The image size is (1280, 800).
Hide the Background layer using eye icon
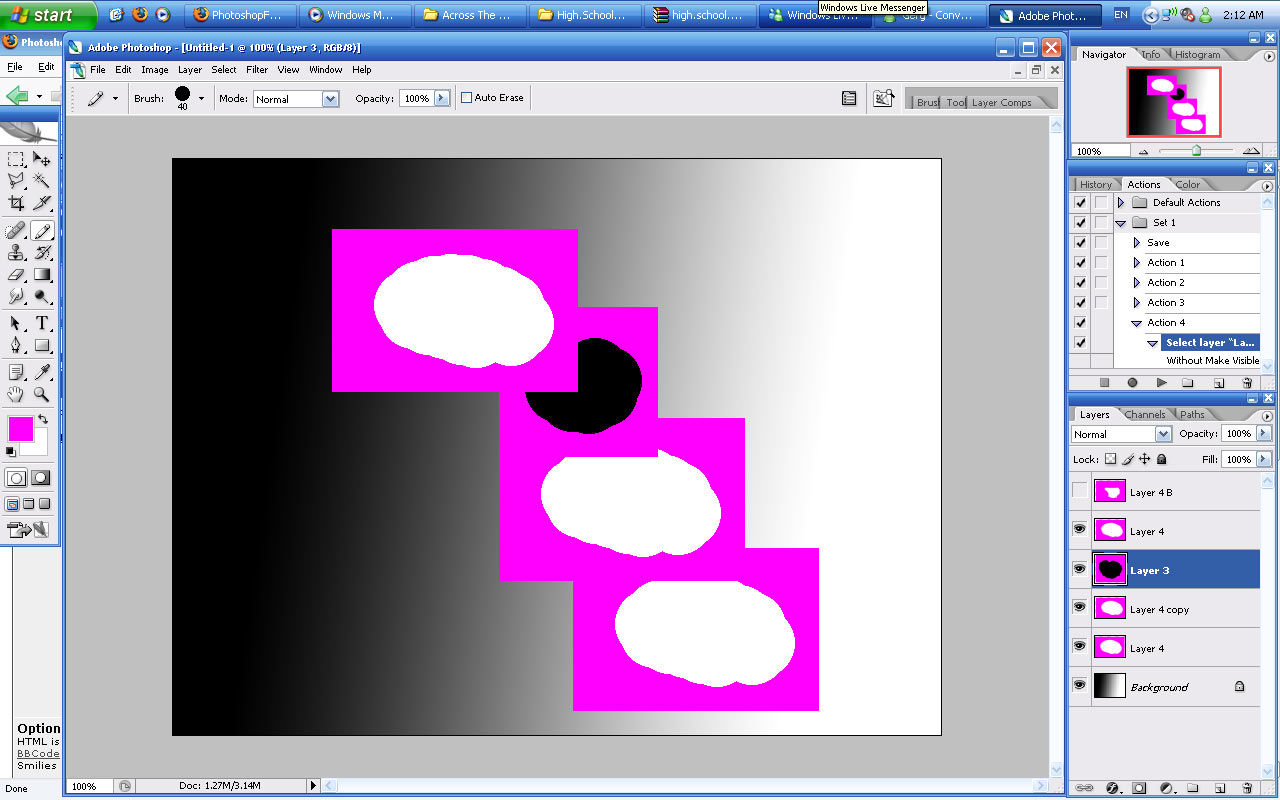click(1079, 686)
